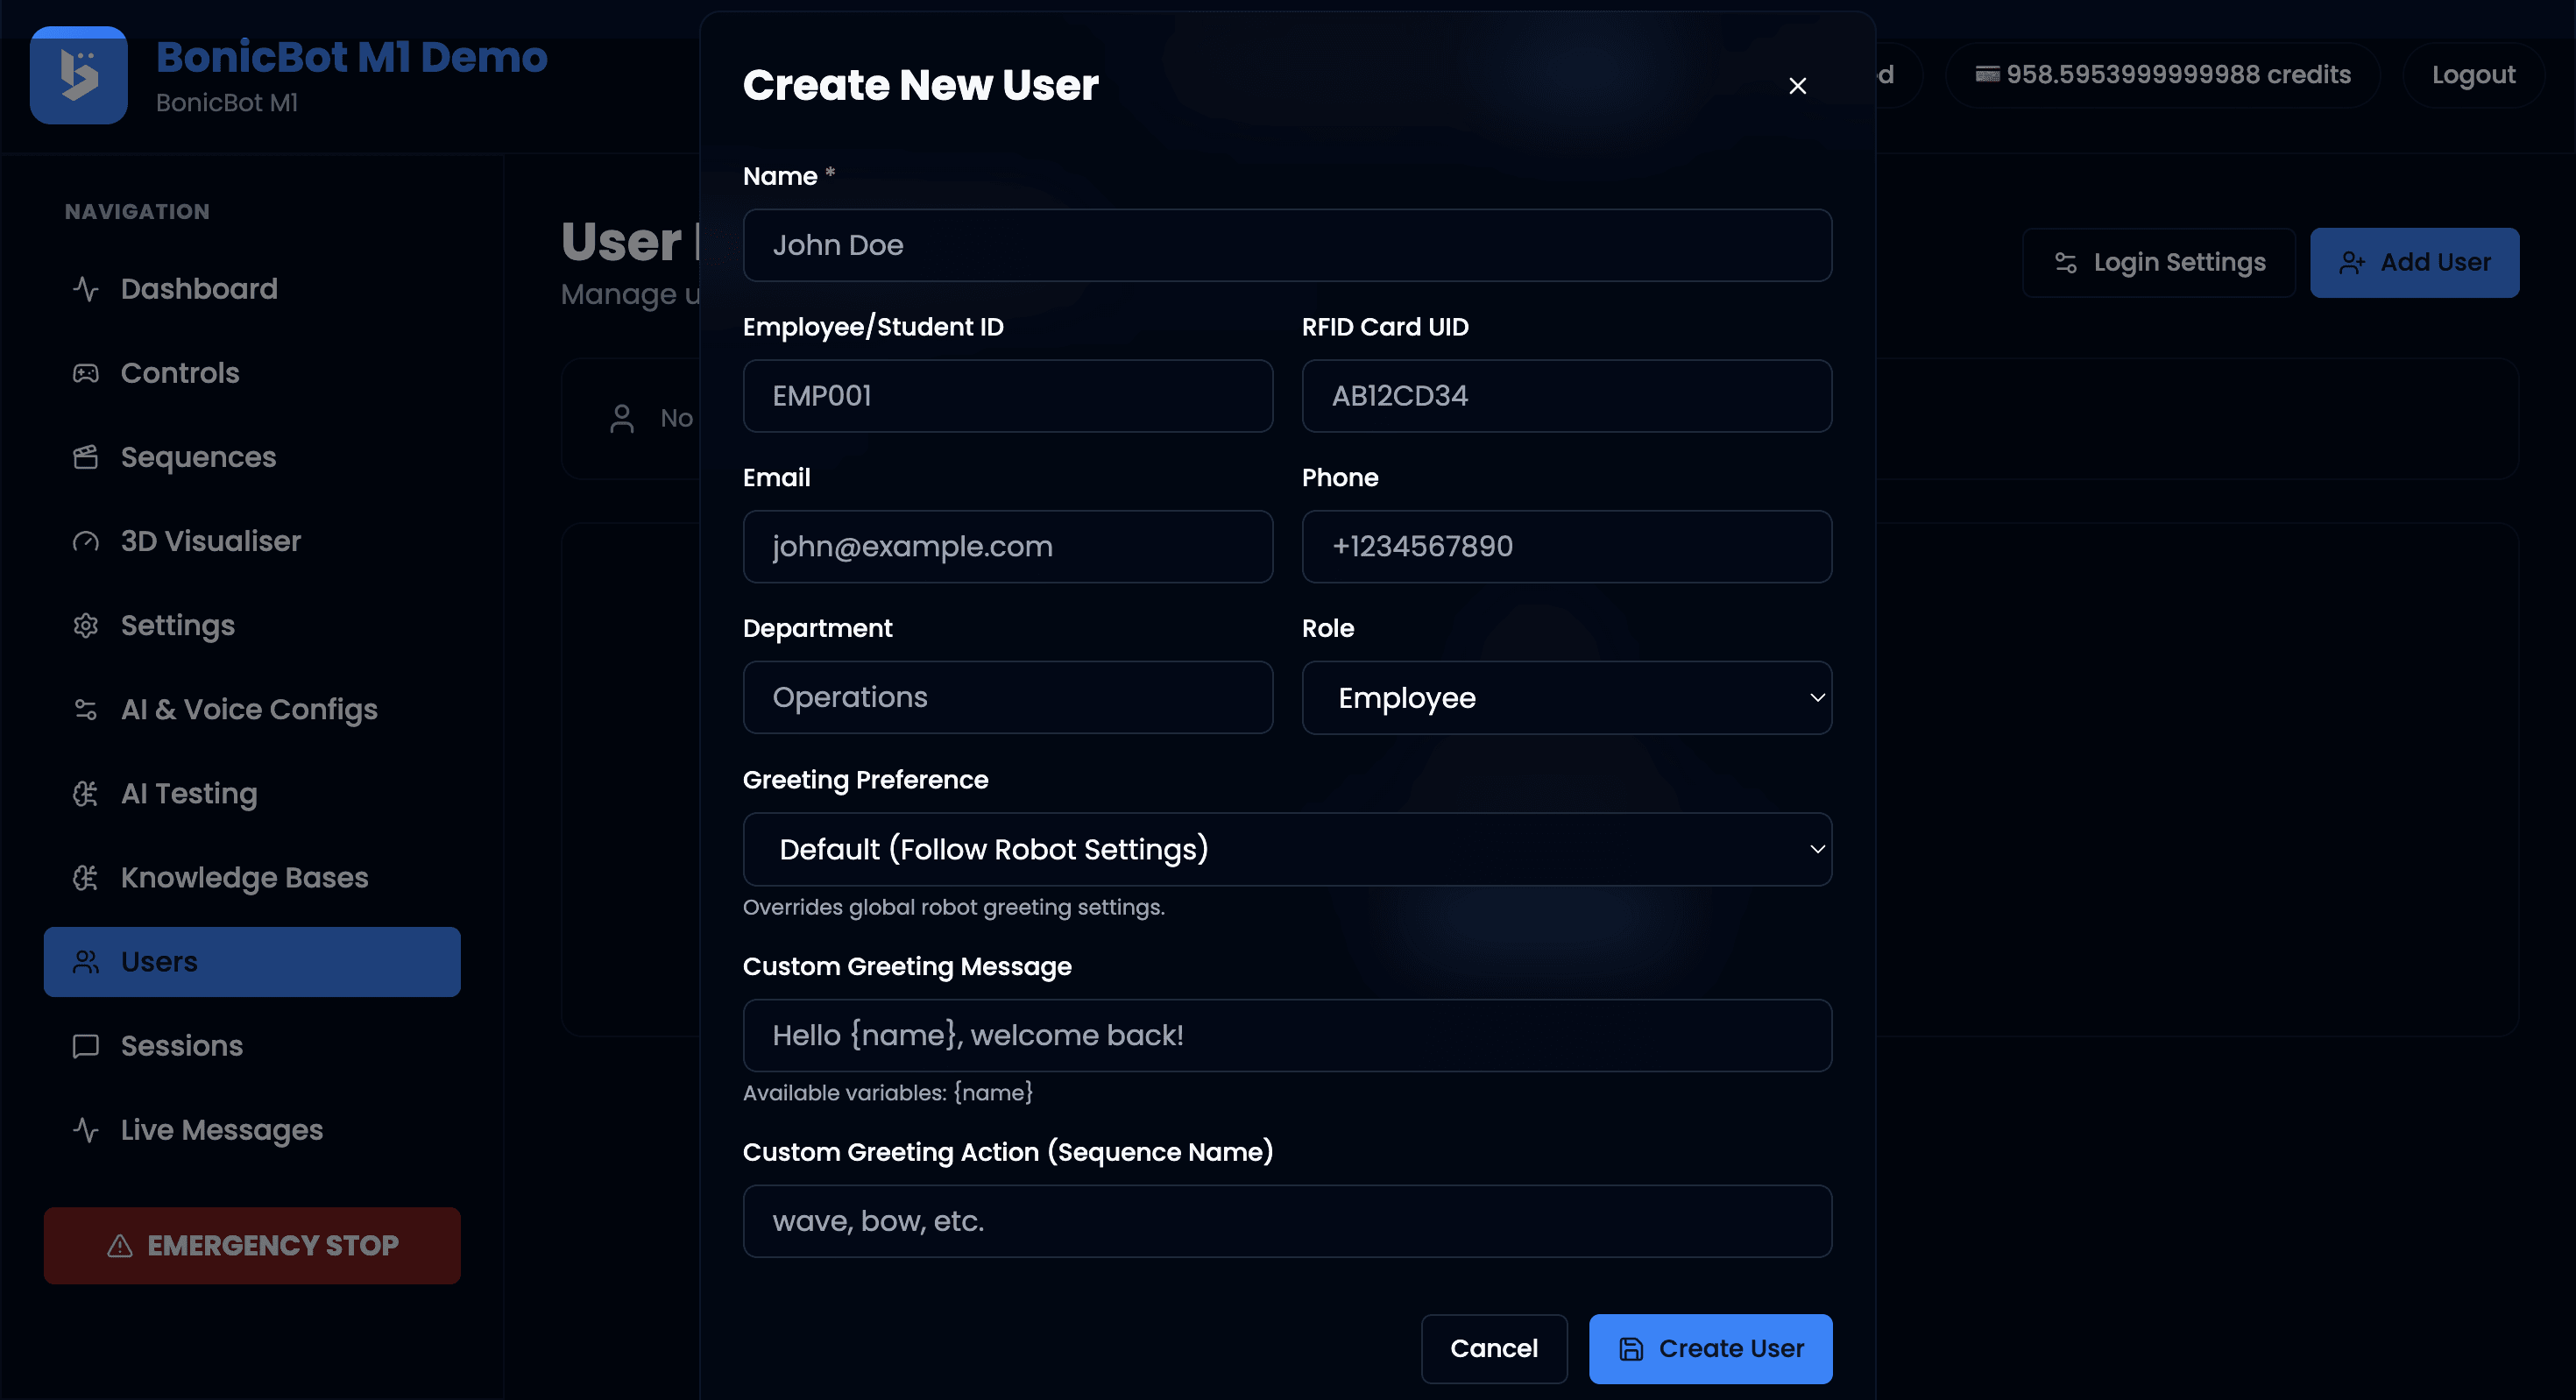Click the Settings gear icon

[85, 625]
